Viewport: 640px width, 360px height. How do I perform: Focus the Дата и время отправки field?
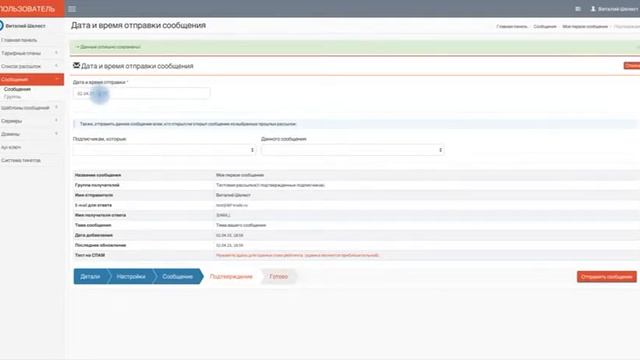click(x=141, y=93)
